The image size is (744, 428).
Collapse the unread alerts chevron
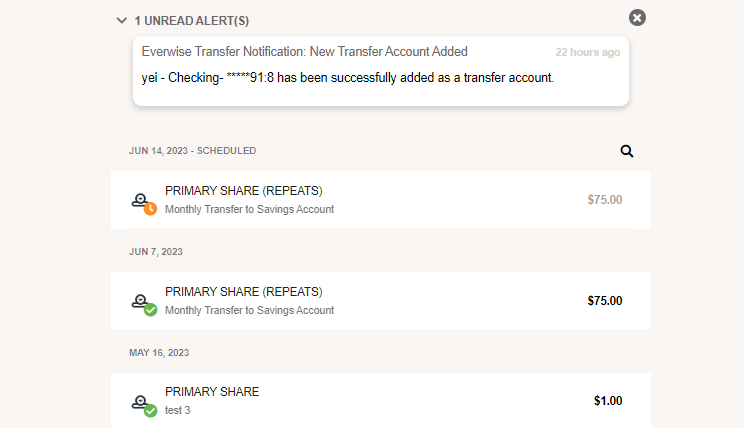[x=121, y=20]
